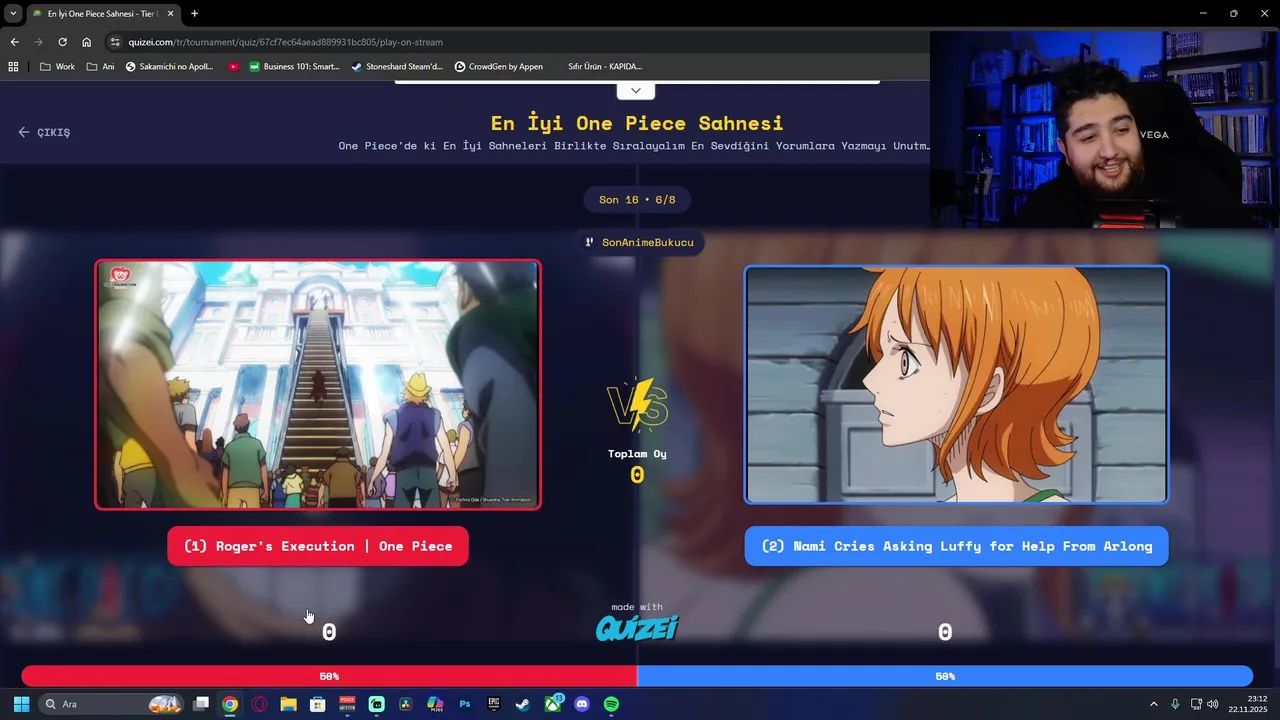Click the address bar URL
Image resolution: width=1280 pixels, height=720 pixels.
point(286,42)
